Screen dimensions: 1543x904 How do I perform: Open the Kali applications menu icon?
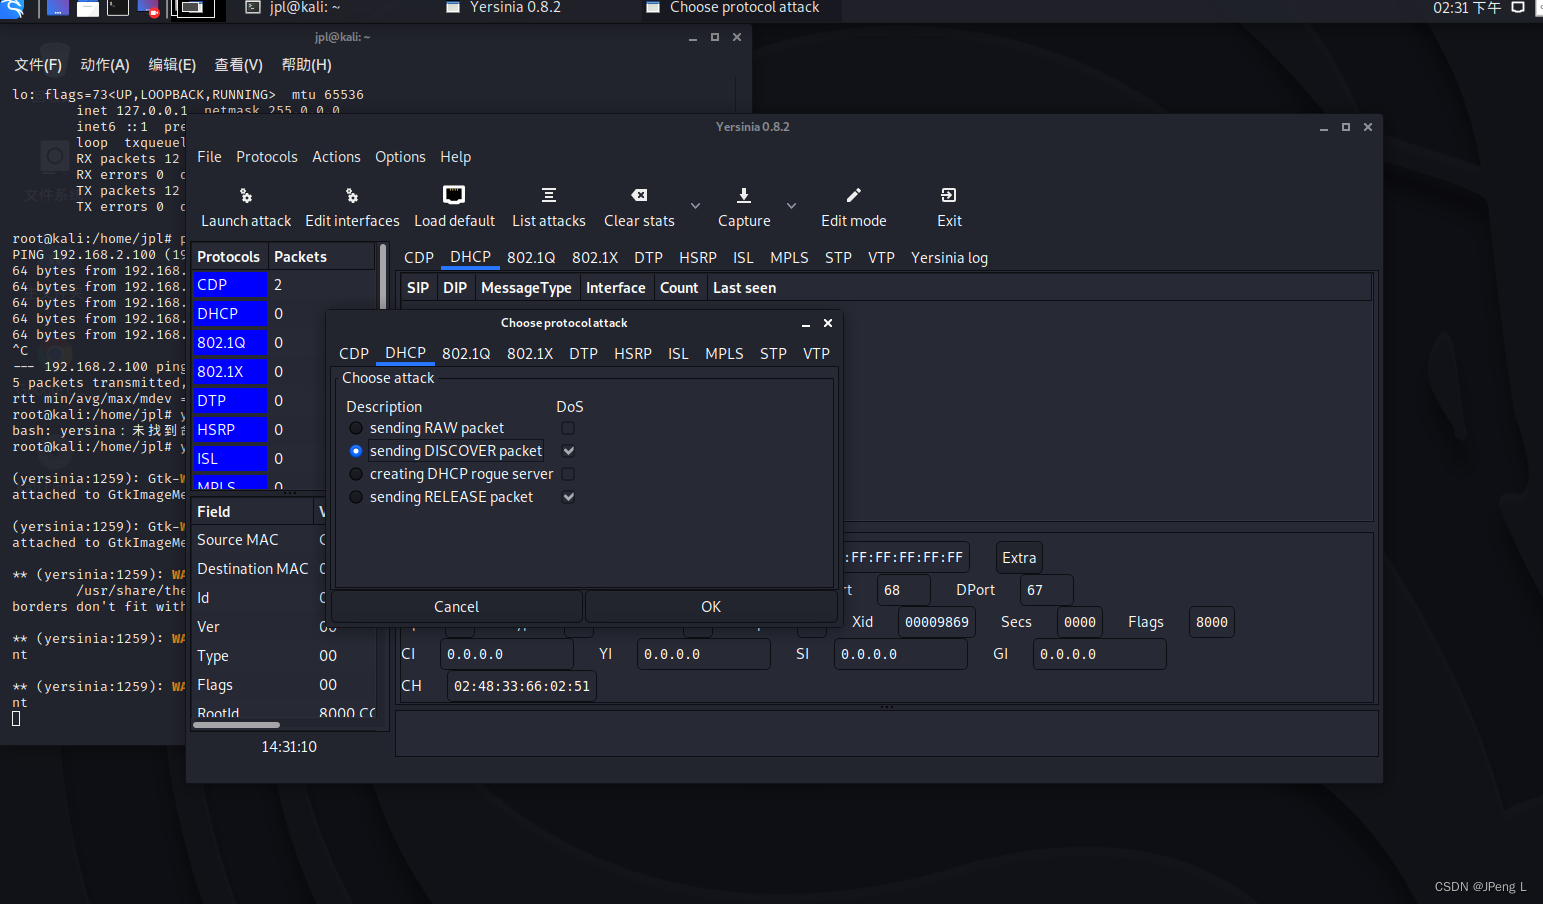(13, 8)
